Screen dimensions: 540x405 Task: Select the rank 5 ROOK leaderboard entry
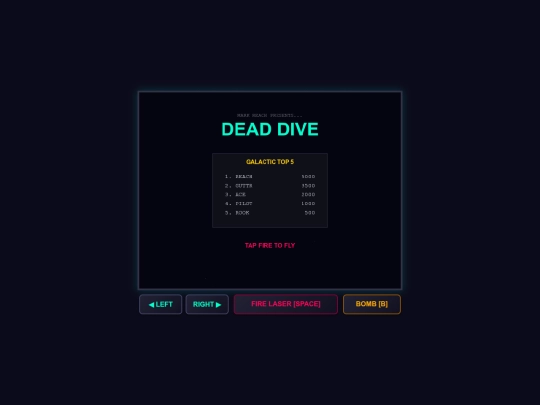point(270,213)
